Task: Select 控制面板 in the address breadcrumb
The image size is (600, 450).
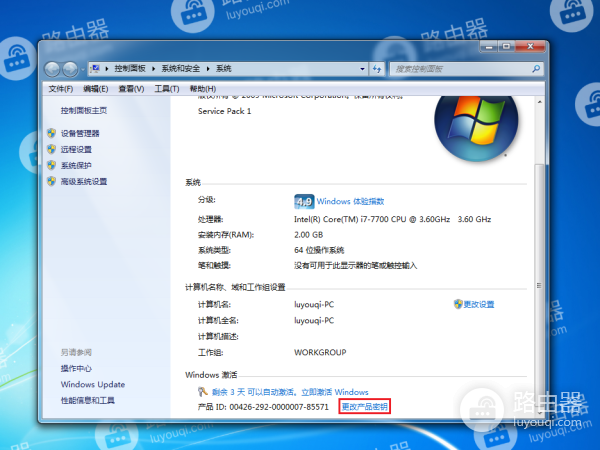Action: (x=130, y=68)
